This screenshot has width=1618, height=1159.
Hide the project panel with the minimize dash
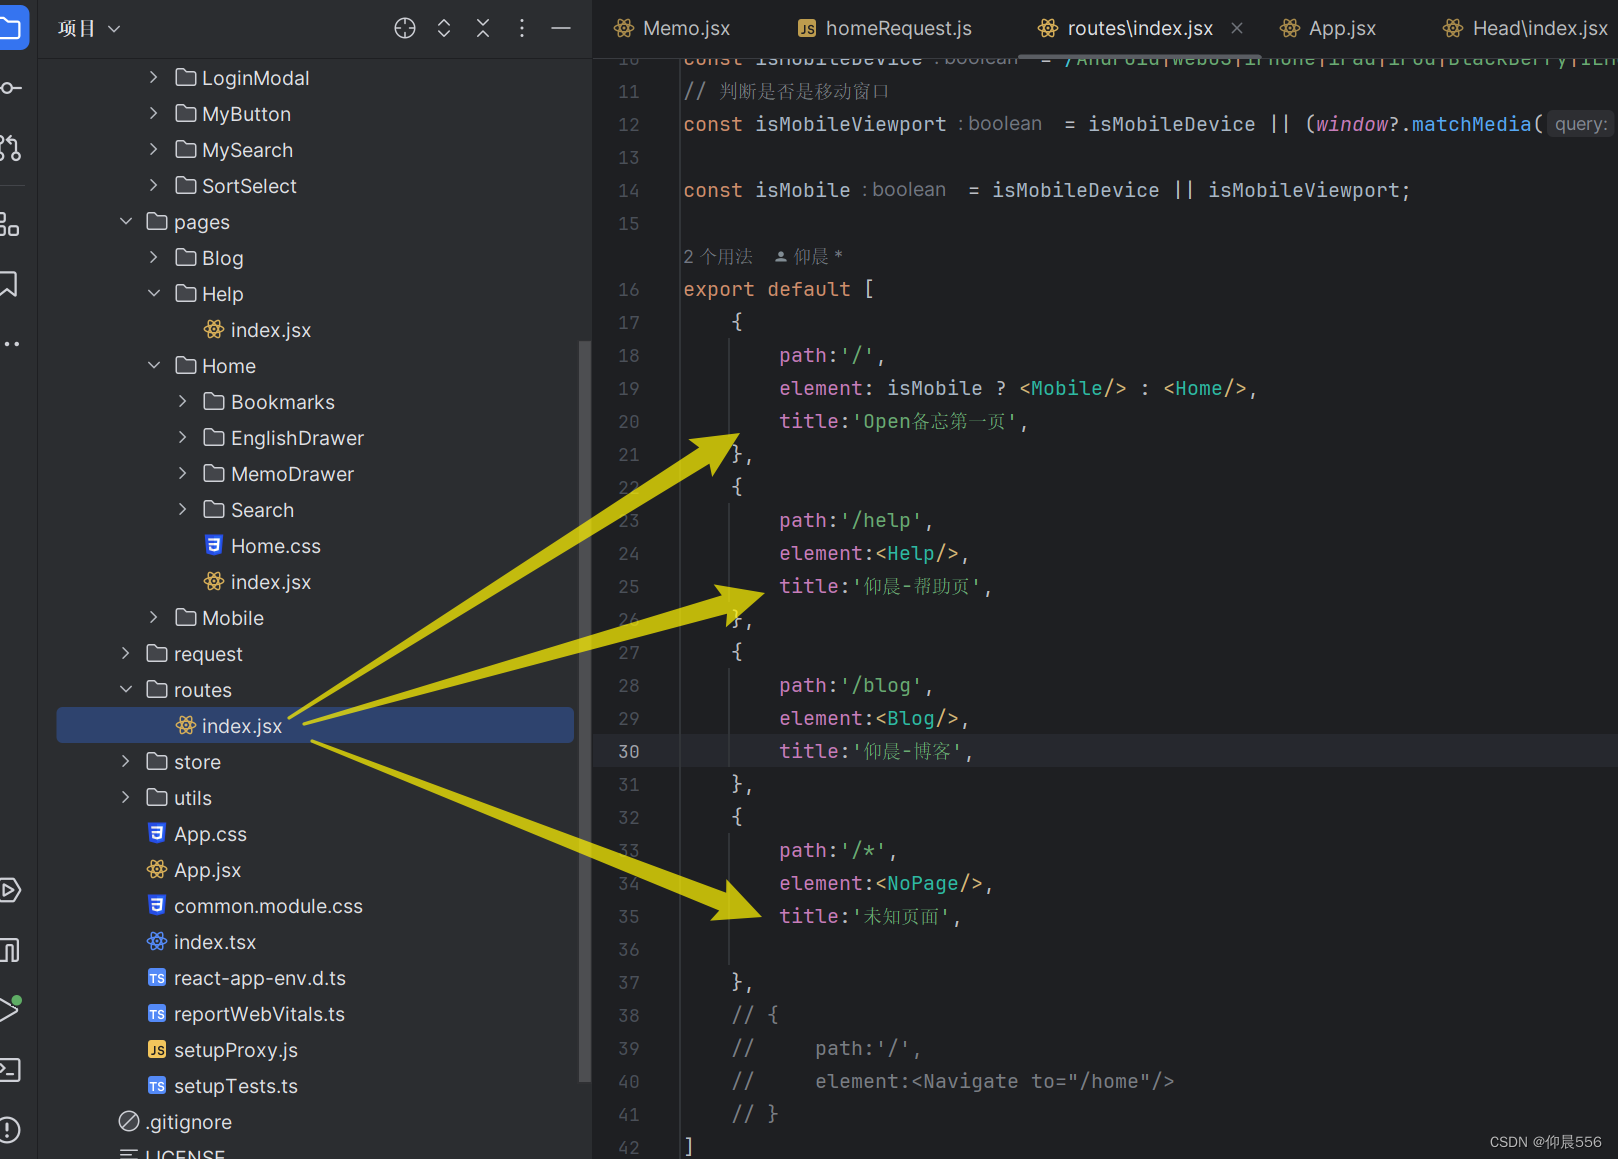[561, 28]
